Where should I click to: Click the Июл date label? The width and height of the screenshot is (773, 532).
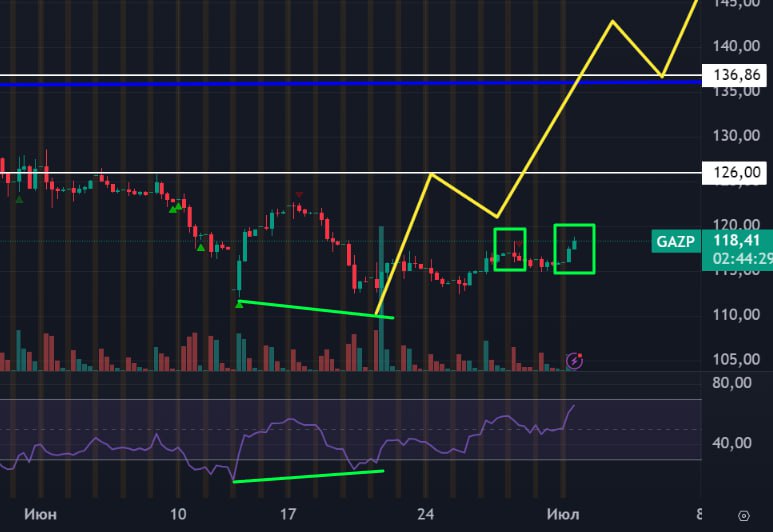pos(563,515)
